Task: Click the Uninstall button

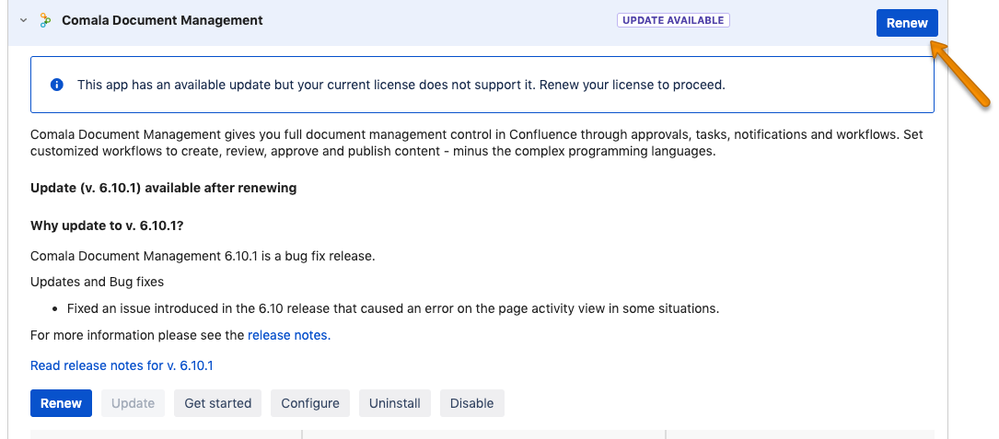Action: point(395,403)
